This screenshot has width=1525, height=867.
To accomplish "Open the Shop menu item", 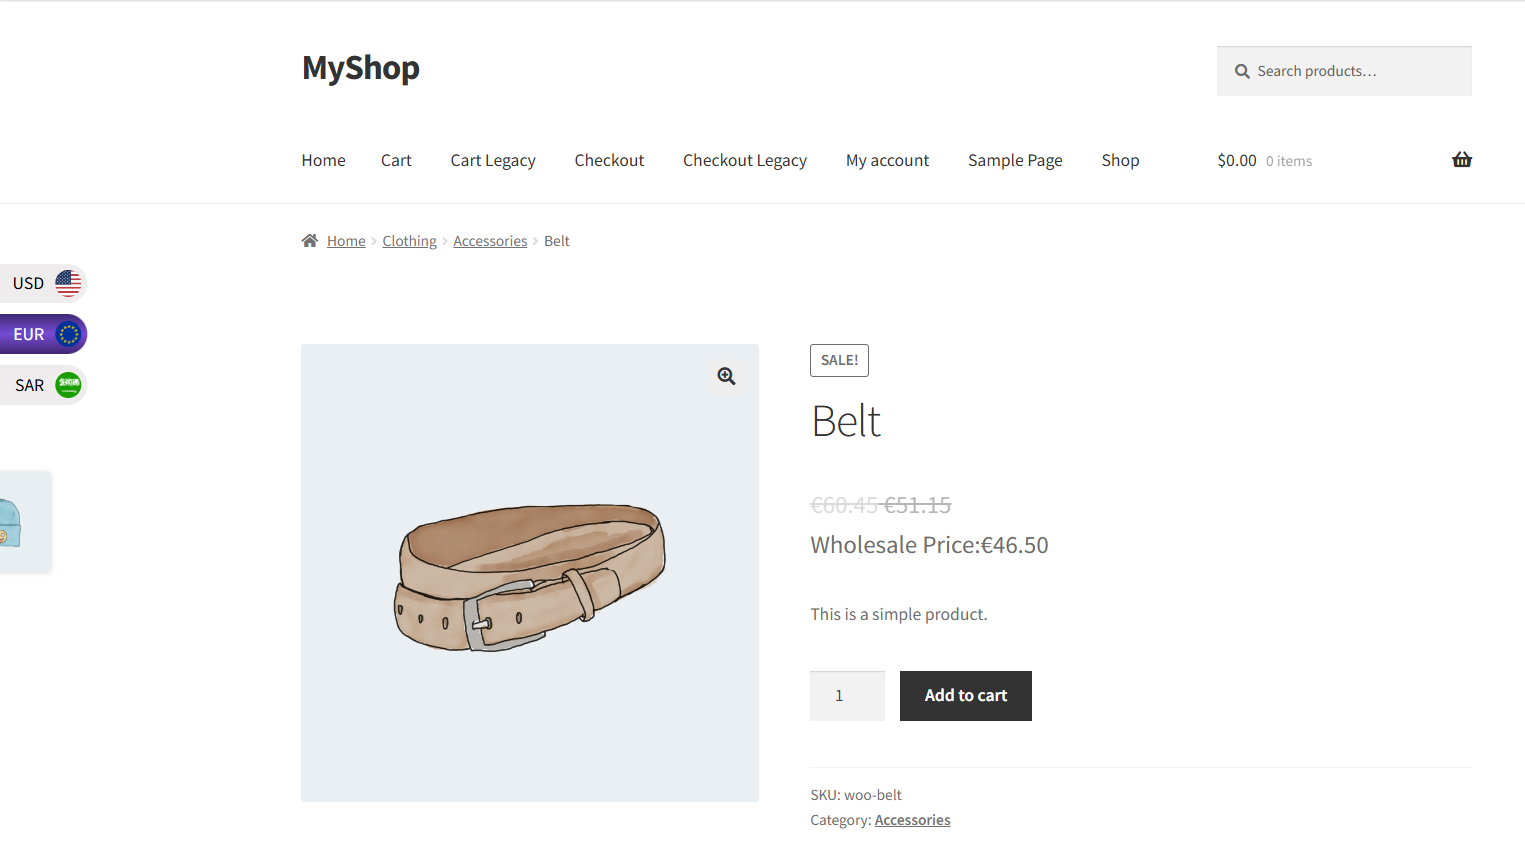I will (x=1120, y=160).
